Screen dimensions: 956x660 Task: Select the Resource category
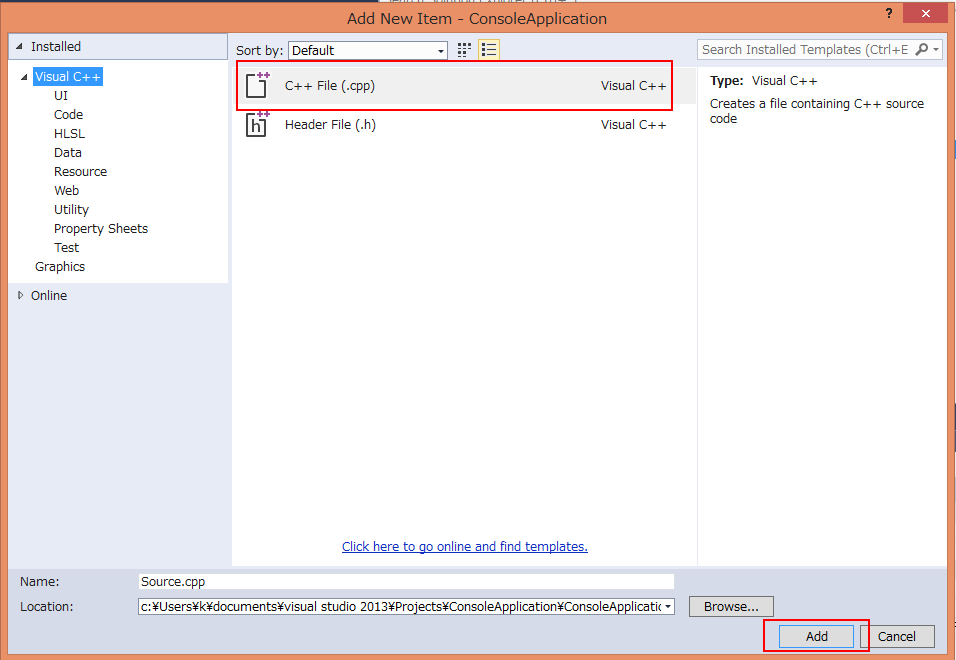(80, 171)
